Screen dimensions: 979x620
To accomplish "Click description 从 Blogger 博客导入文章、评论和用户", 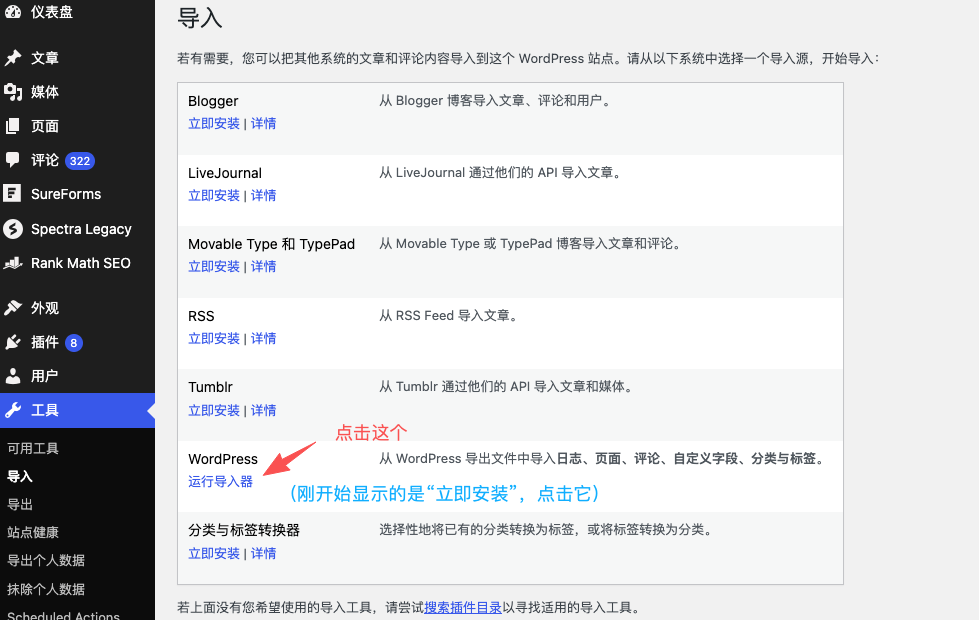I will coord(494,101).
